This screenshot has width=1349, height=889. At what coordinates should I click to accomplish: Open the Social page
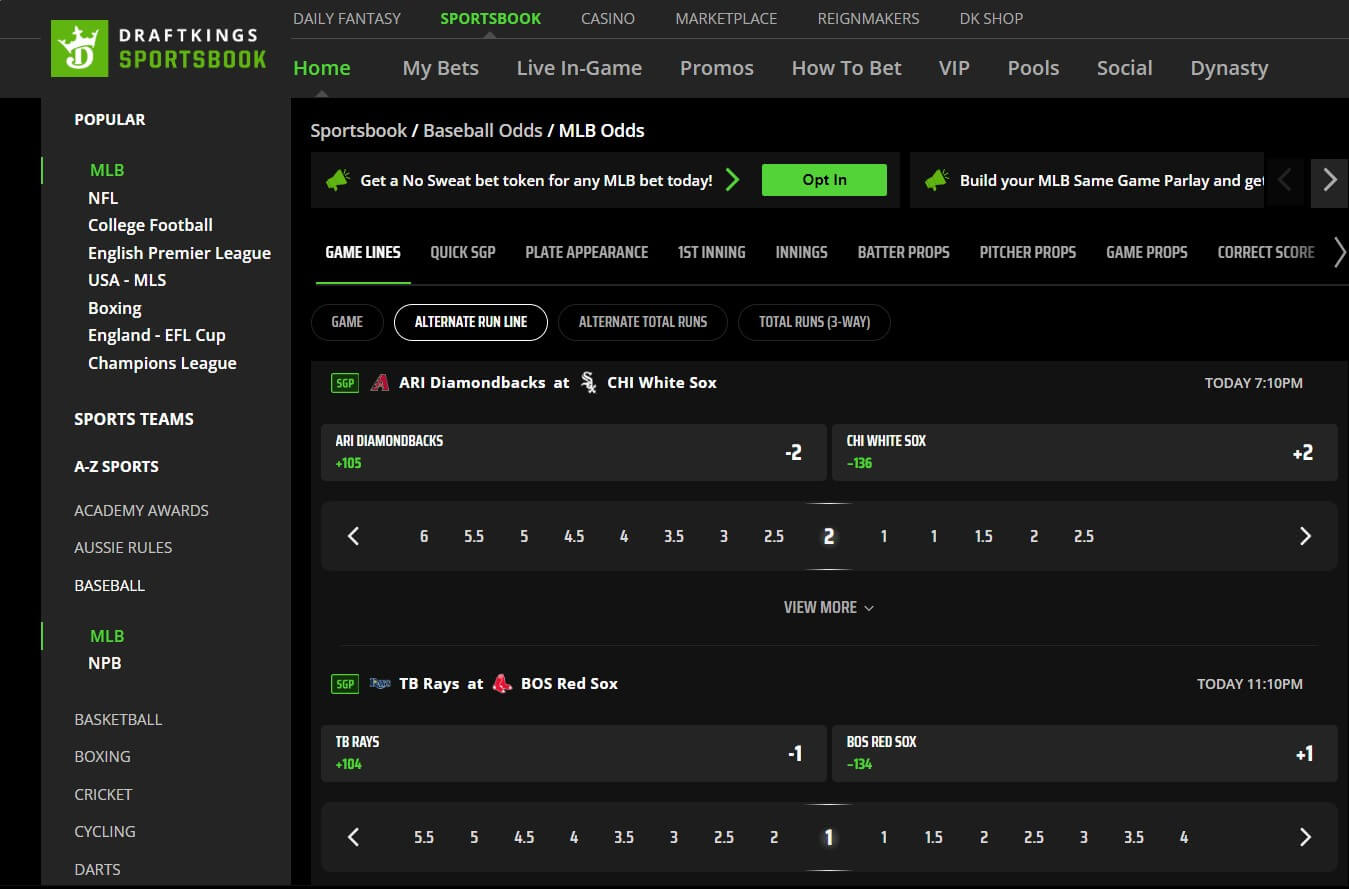point(1125,68)
